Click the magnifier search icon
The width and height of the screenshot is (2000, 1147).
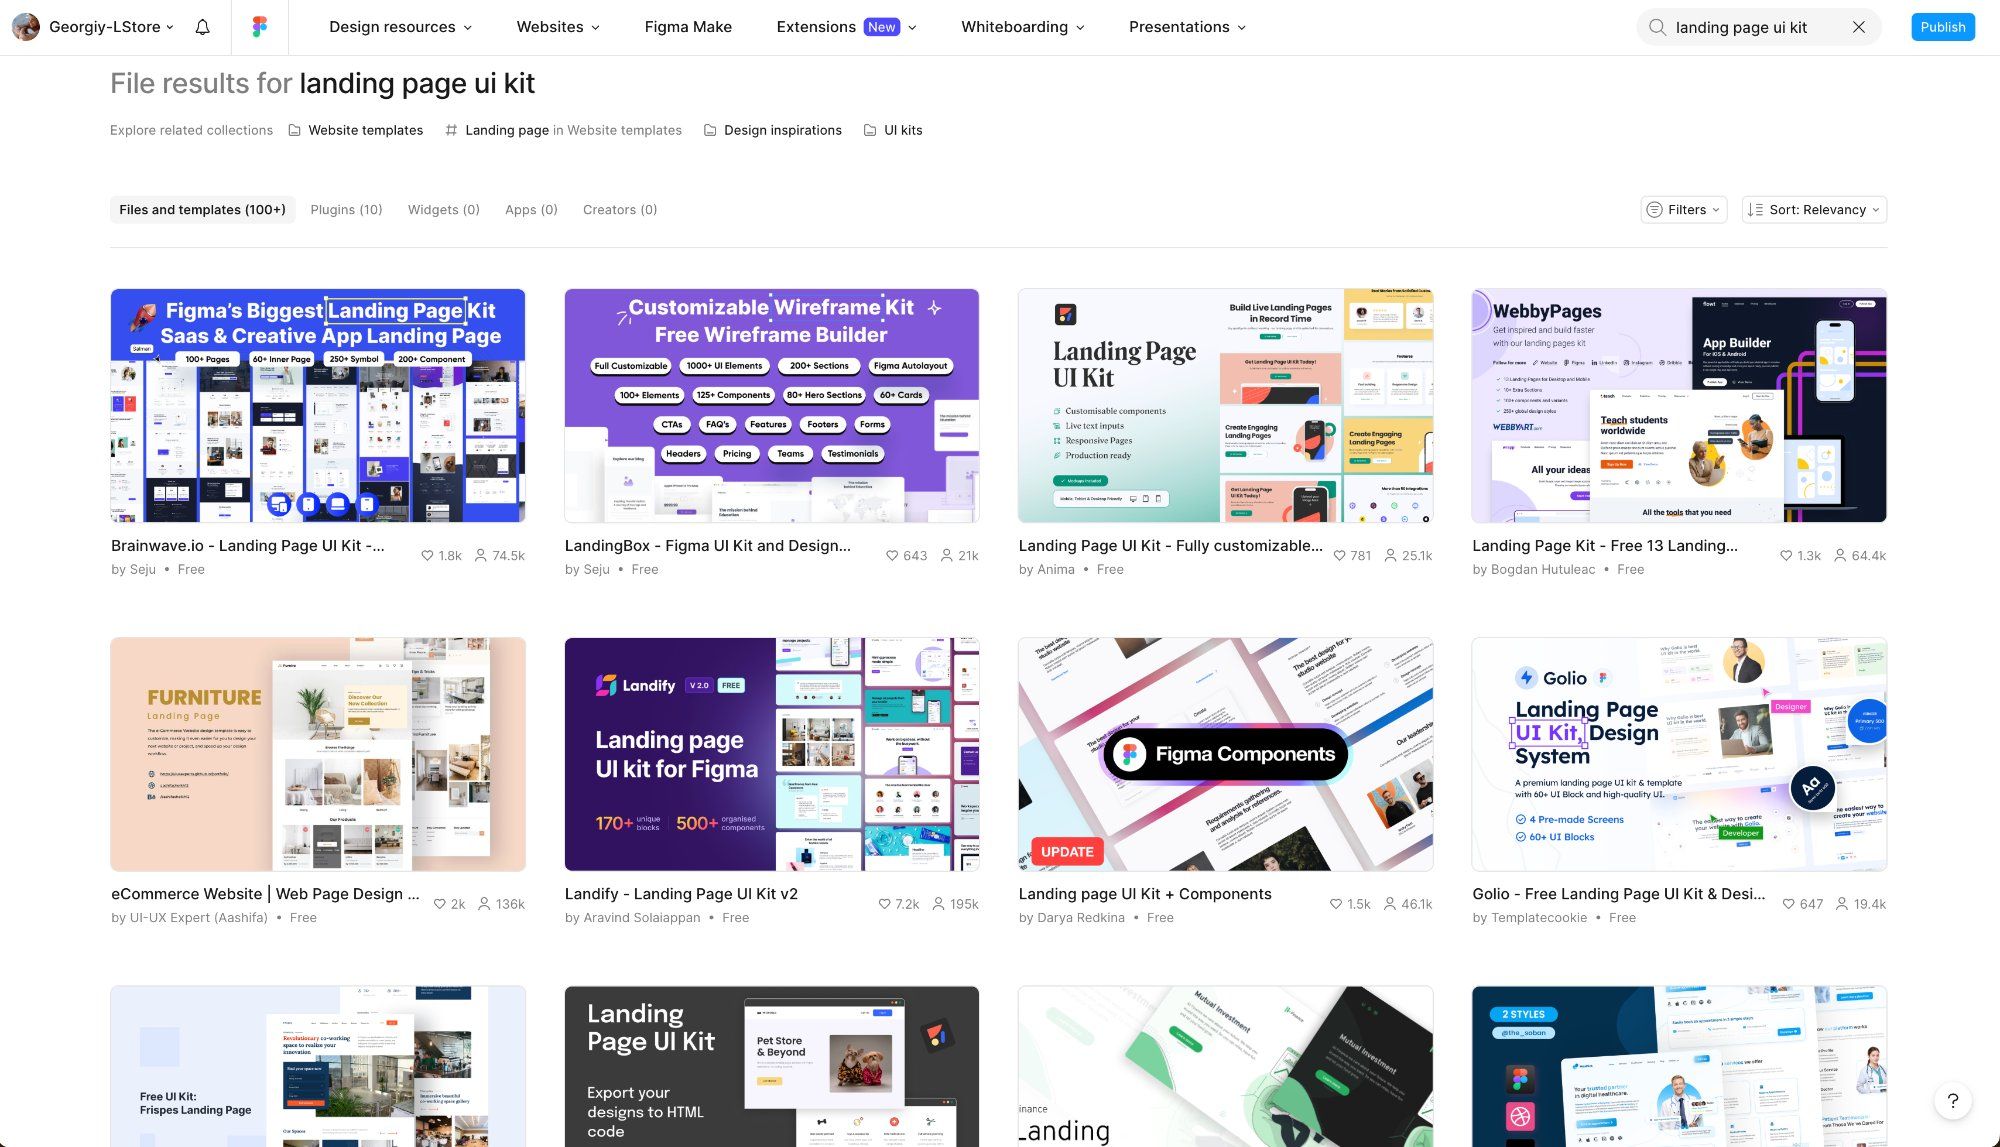pos(1657,27)
